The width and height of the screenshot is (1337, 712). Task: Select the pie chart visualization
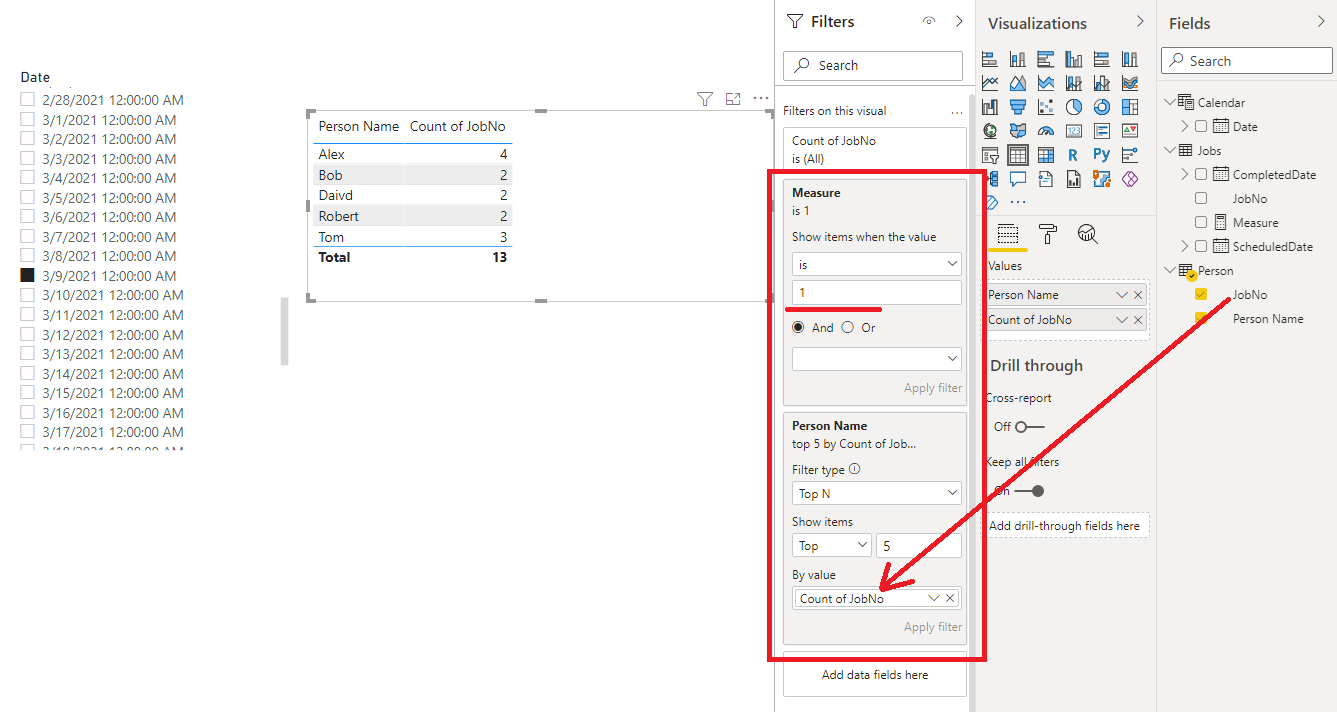(x=1073, y=107)
